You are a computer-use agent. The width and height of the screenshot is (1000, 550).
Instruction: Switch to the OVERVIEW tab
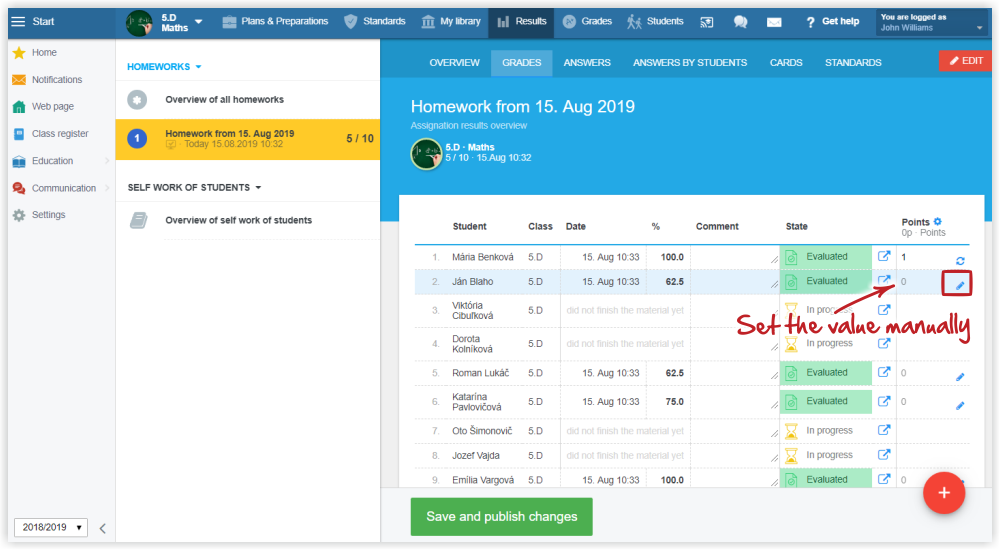click(x=454, y=63)
